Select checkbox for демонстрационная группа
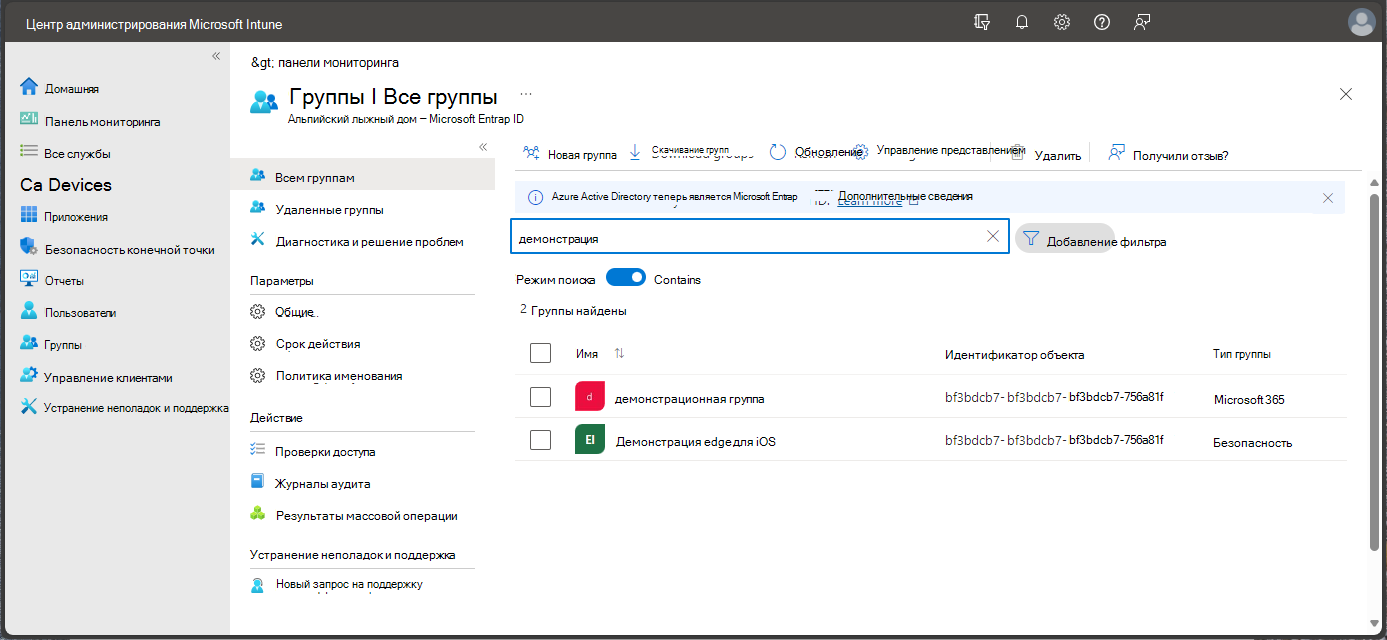The height and width of the screenshot is (640, 1387). click(x=540, y=397)
